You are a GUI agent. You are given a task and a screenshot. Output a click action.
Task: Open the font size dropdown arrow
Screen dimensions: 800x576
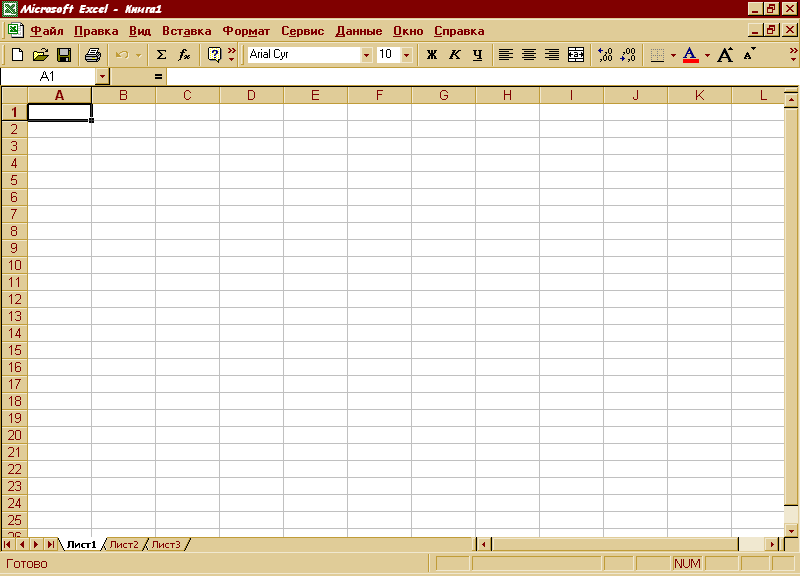(x=407, y=55)
